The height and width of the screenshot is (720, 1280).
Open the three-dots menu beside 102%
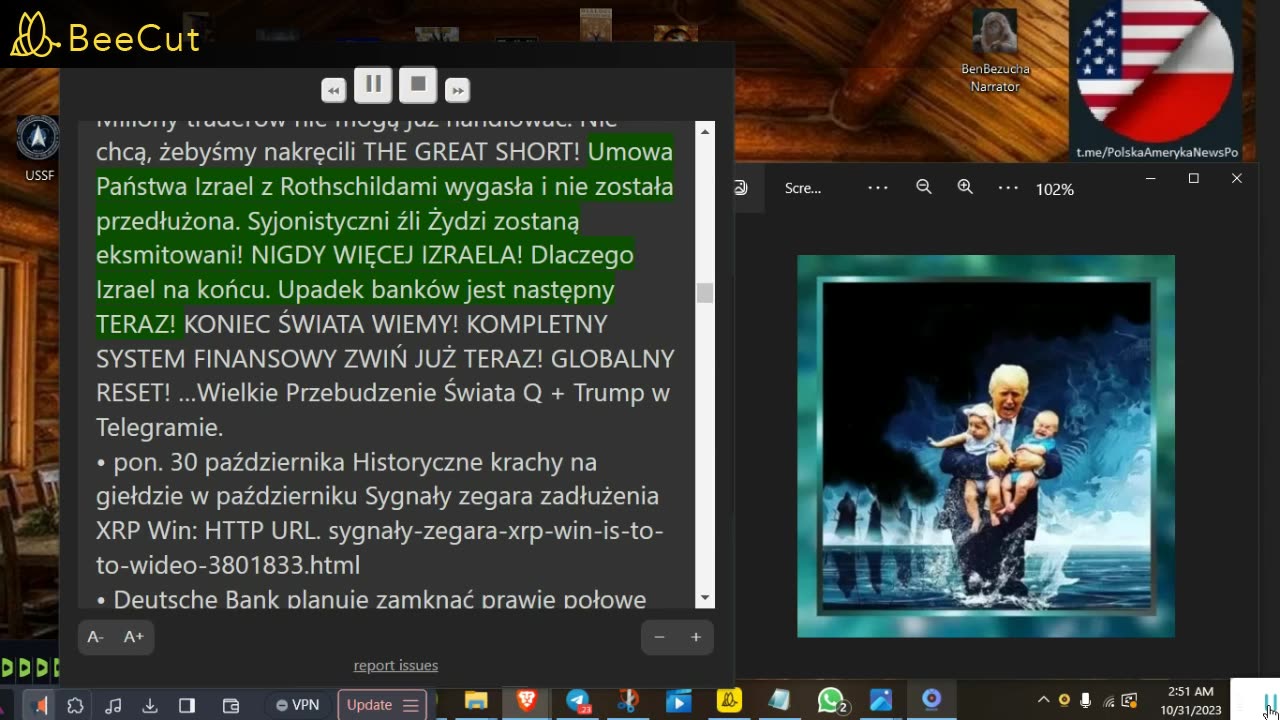click(x=1008, y=188)
